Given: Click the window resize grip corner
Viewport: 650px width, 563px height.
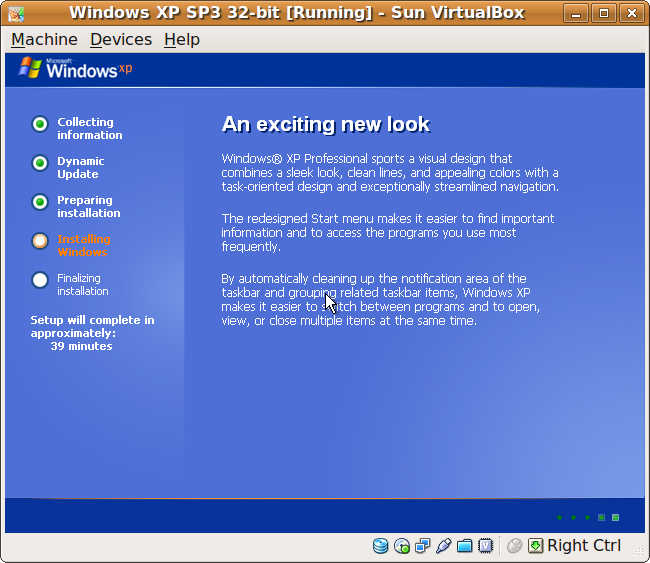Looking at the screenshot, I should (x=638, y=551).
